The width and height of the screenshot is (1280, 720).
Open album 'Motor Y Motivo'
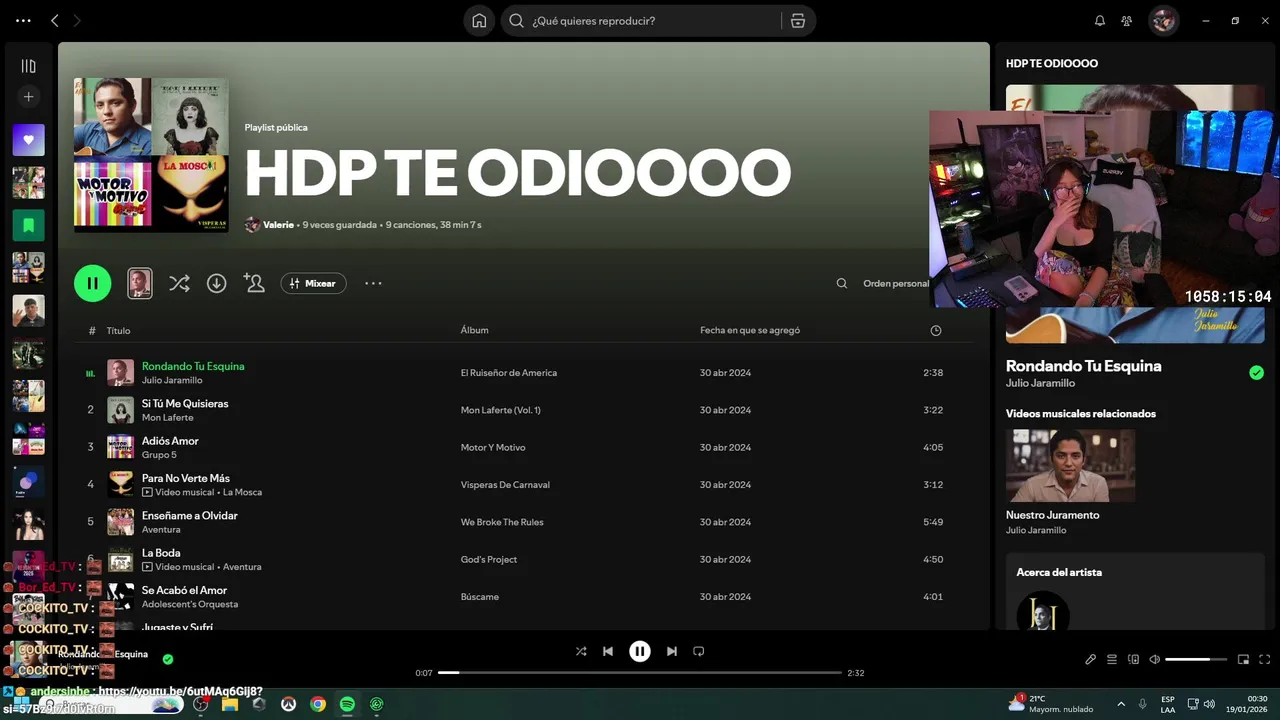point(493,447)
